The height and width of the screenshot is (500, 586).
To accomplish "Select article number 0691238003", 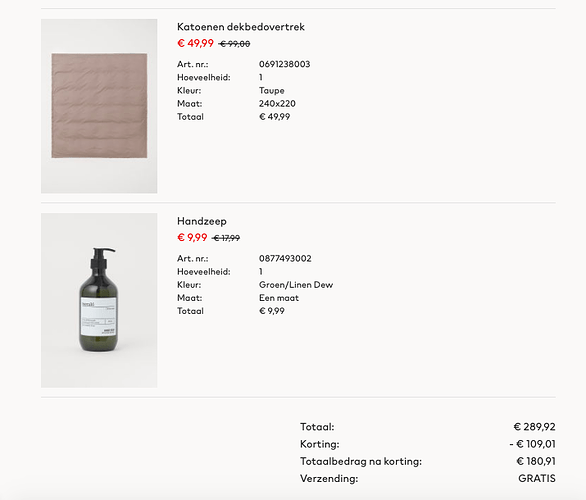I will 284,64.
